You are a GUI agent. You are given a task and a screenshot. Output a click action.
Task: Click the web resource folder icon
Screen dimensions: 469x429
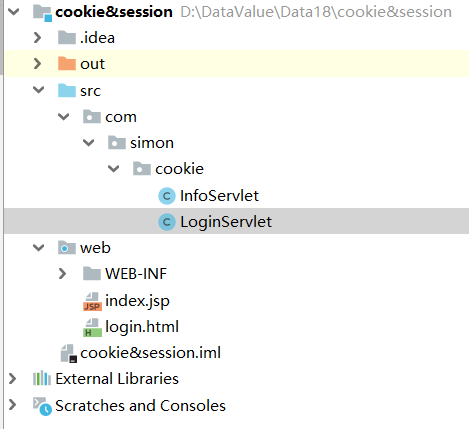click(67, 248)
